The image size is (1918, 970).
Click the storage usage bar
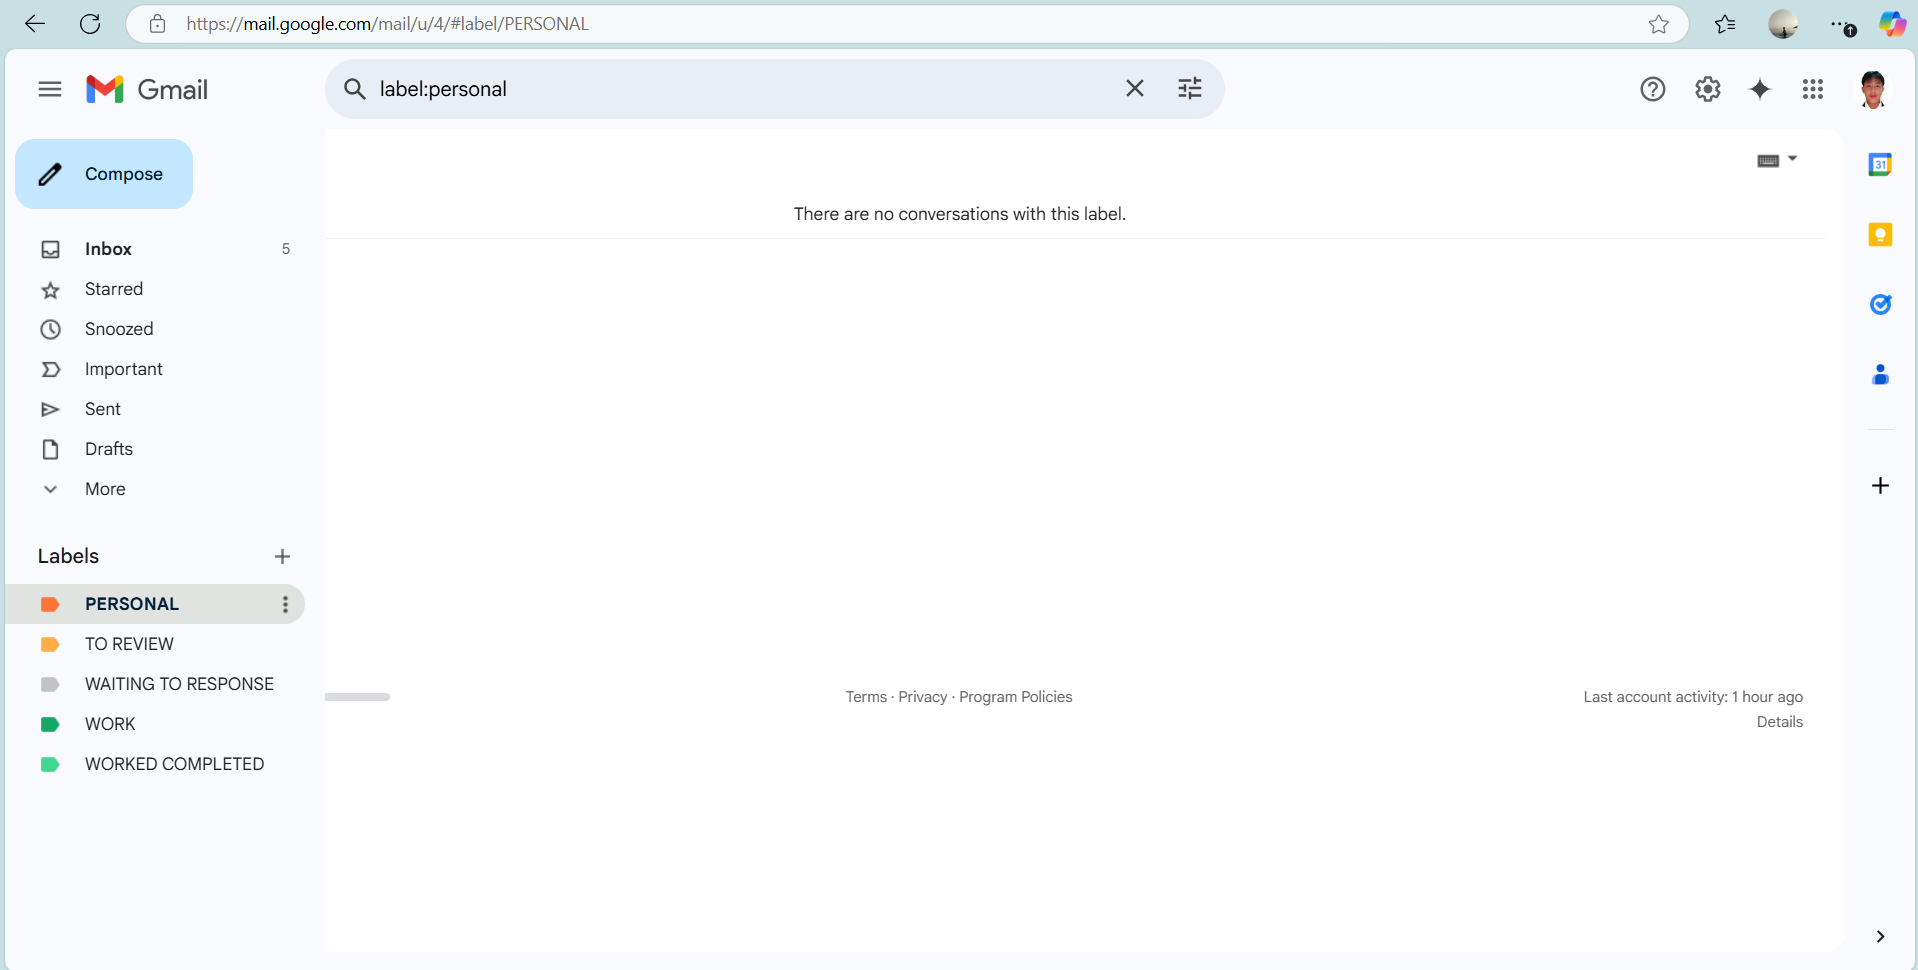coord(357,697)
